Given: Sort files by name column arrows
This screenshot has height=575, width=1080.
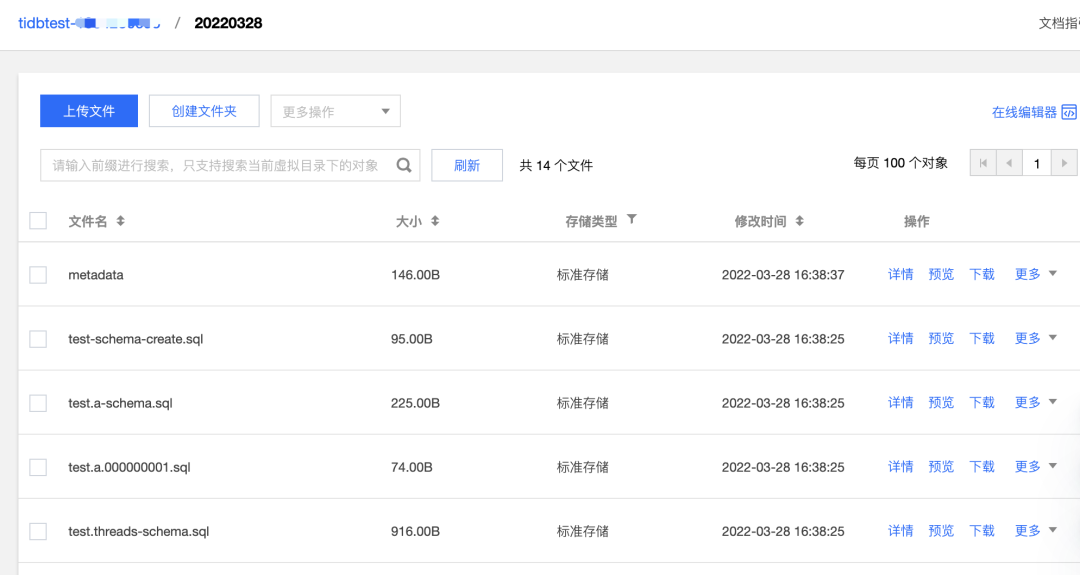Looking at the screenshot, I should point(121,221).
